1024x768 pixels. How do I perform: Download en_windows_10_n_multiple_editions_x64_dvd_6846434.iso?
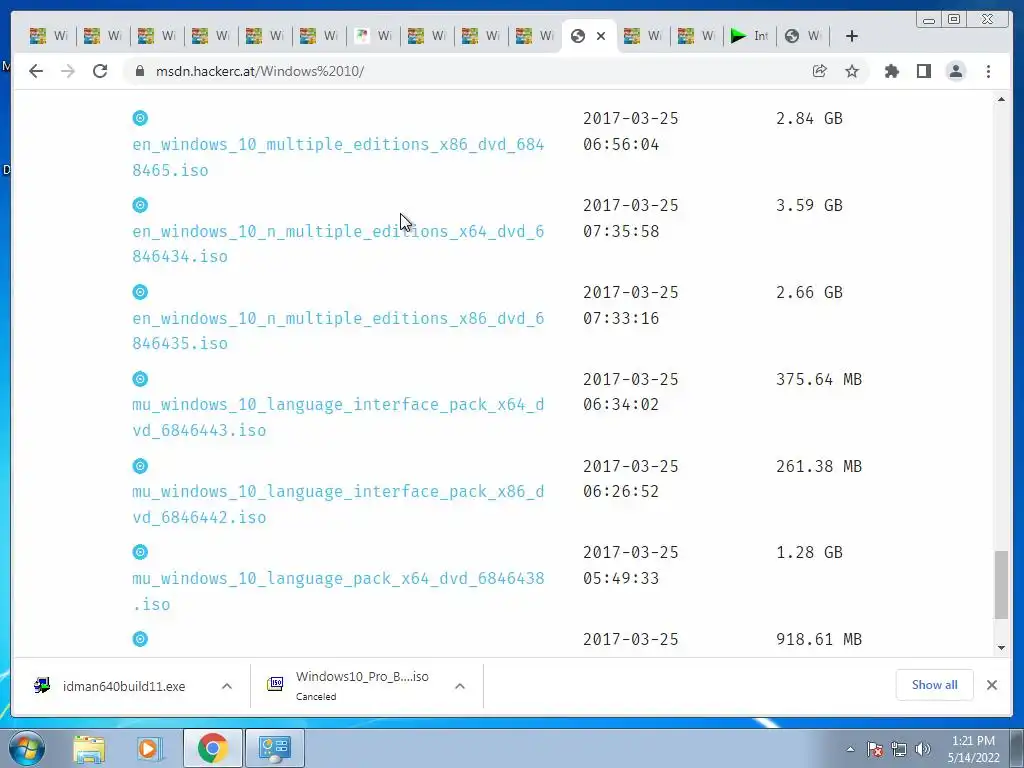point(338,244)
